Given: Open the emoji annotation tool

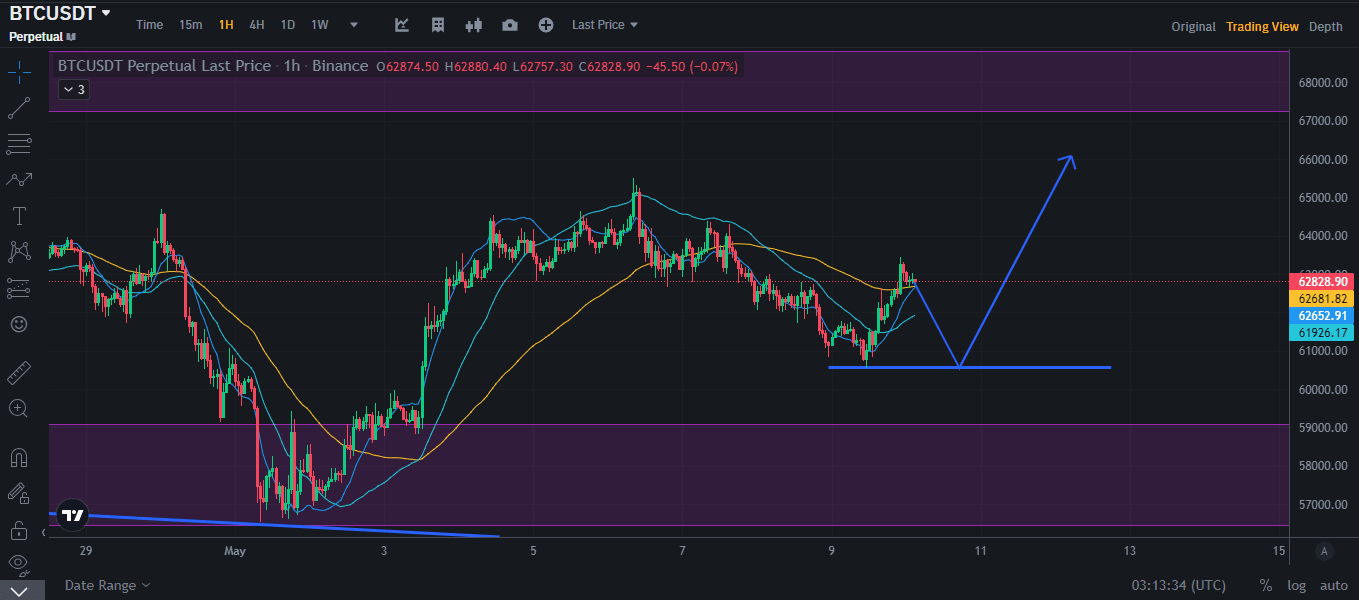Looking at the screenshot, I should pyautogui.click(x=18, y=324).
